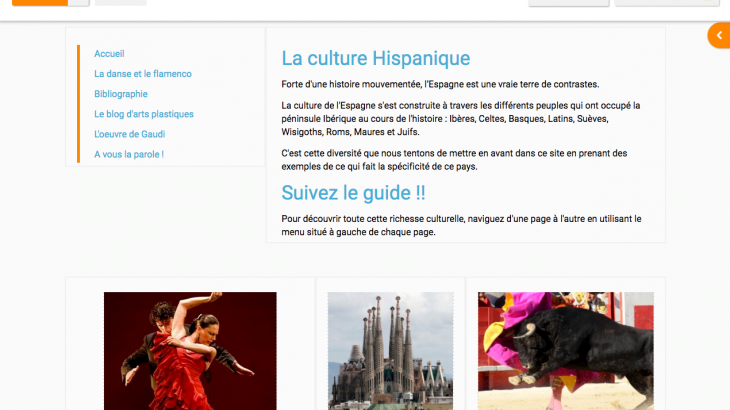Viewport: 730px width, 410px height.
Task: Click the La culture Hispanique heading
Action: click(375, 58)
